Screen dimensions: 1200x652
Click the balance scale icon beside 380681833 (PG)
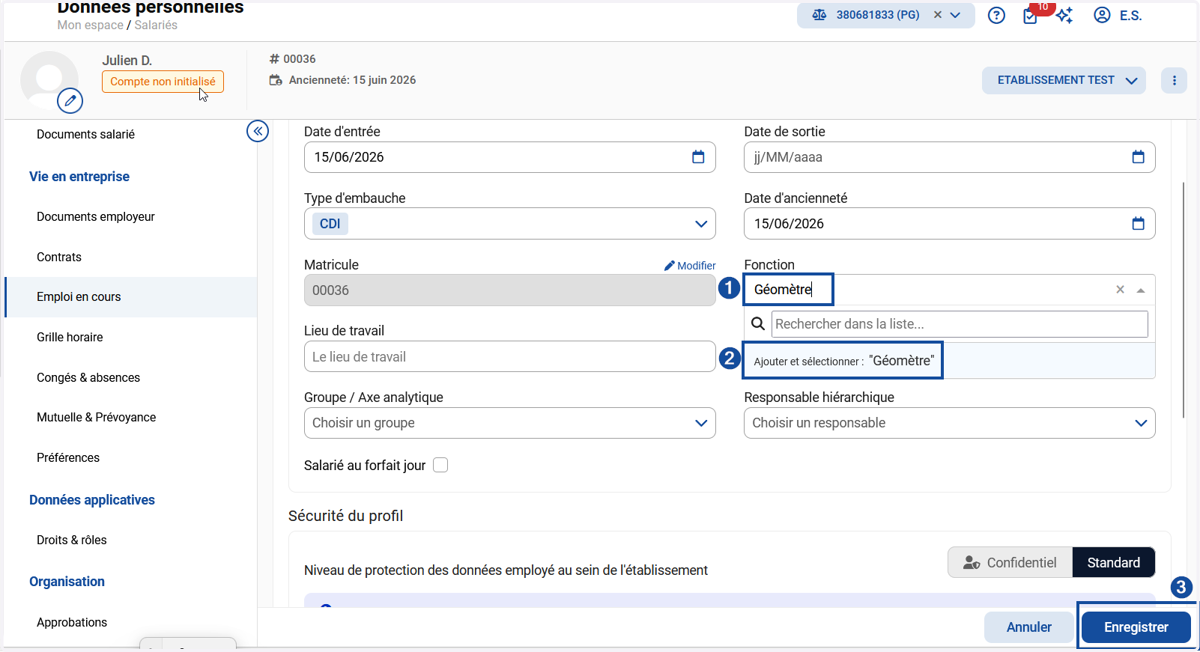819,15
